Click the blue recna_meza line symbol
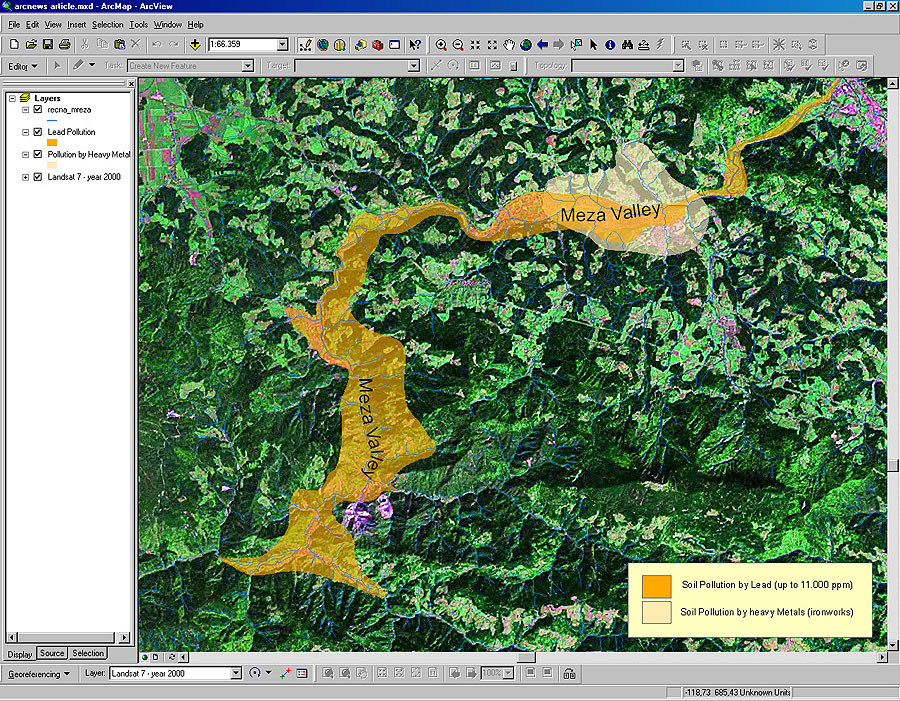Image resolution: width=900 pixels, height=701 pixels. (52, 121)
